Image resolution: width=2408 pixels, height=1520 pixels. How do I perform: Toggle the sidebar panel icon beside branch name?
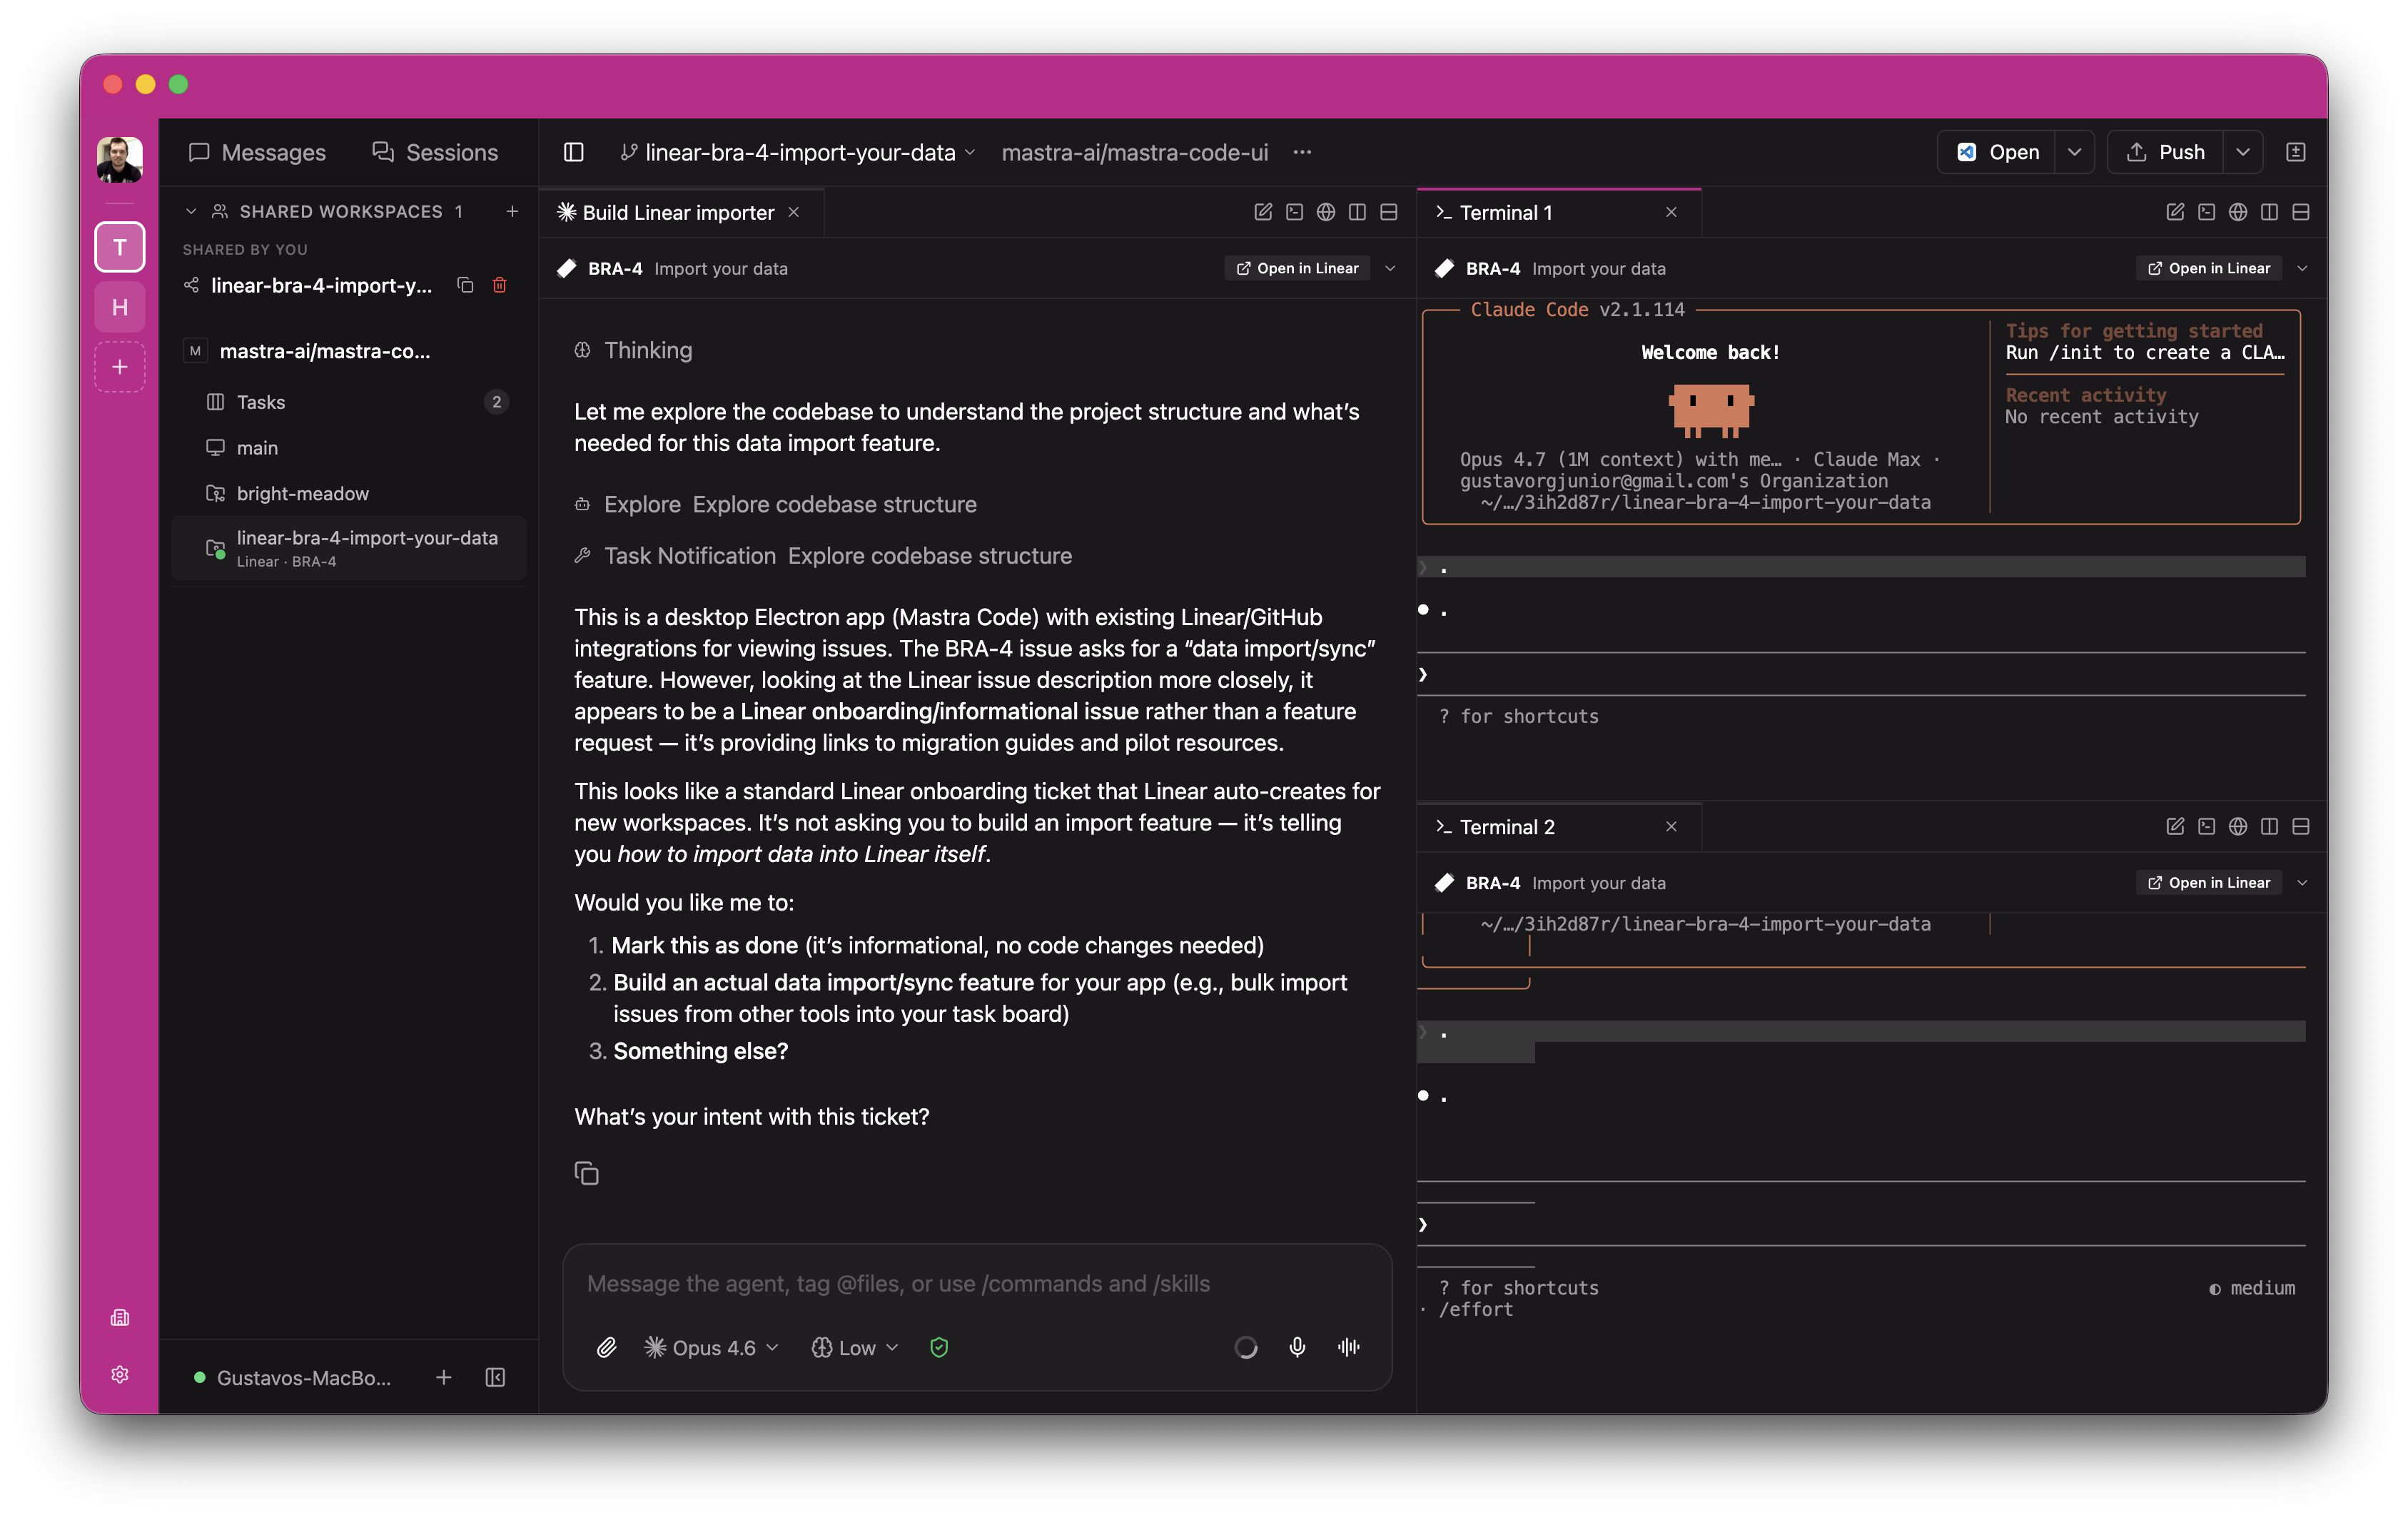[x=573, y=152]
